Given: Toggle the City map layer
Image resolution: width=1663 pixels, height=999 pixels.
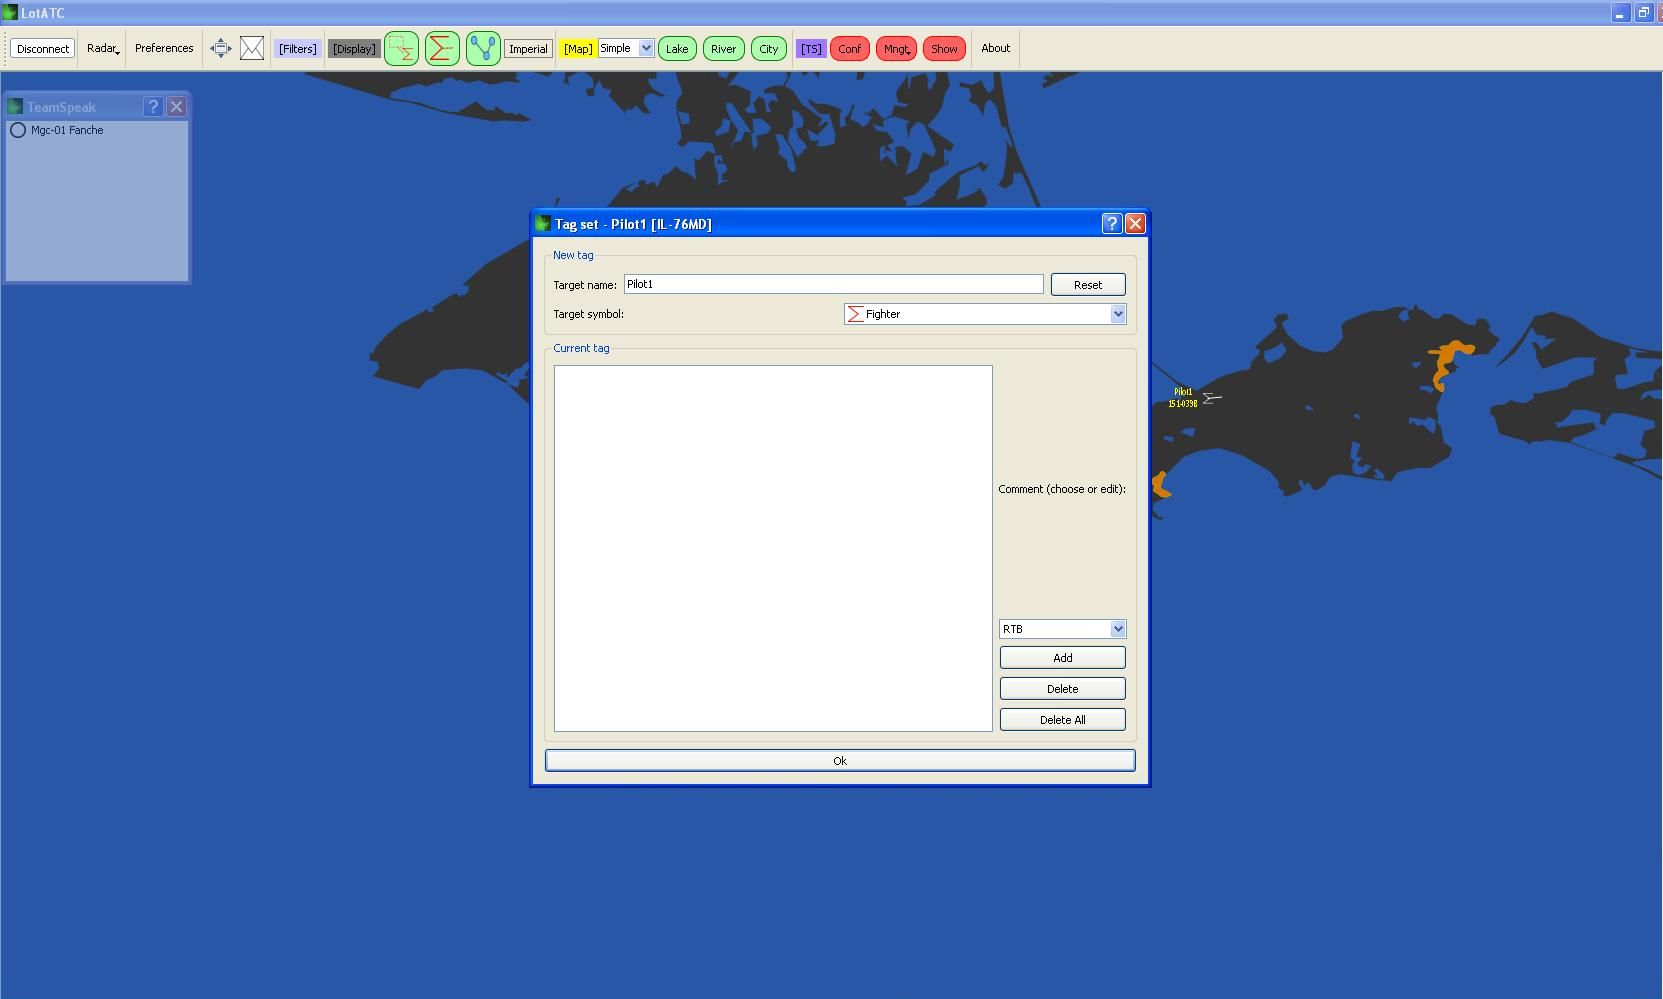Looking at the screenshot, I should (x=768, y=48).
